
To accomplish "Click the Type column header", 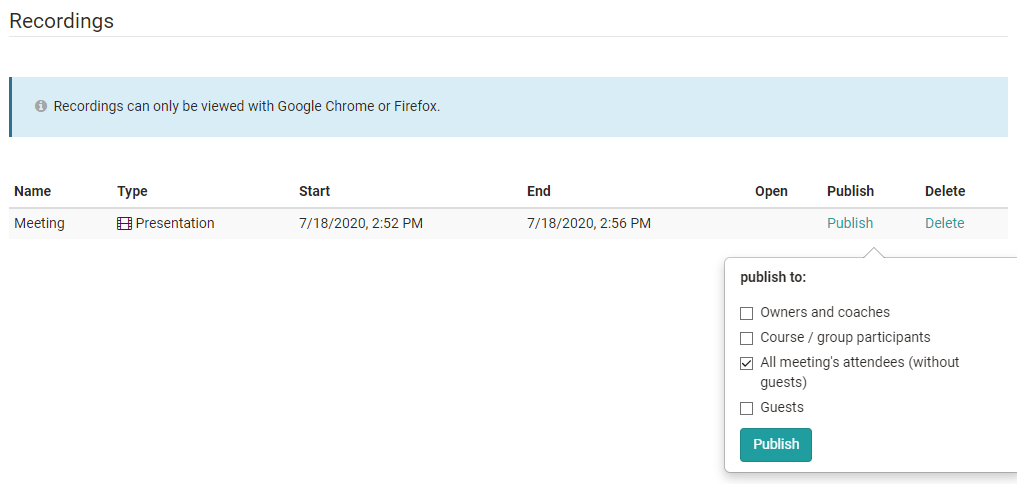I will [x=132, y=191].
